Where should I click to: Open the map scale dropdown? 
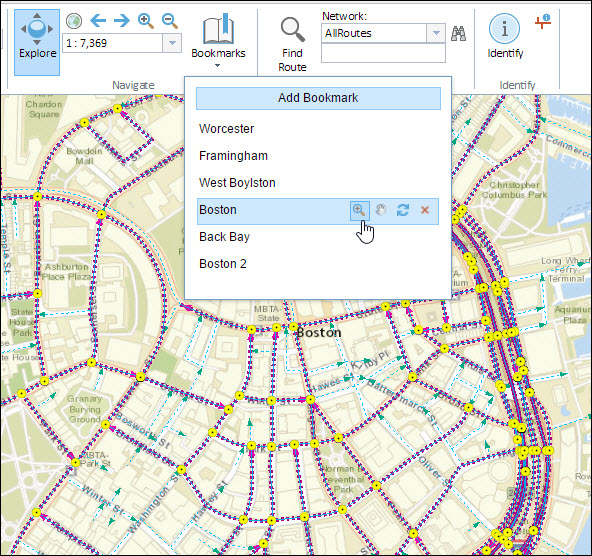pyautogui.click(x=172, y=43)
